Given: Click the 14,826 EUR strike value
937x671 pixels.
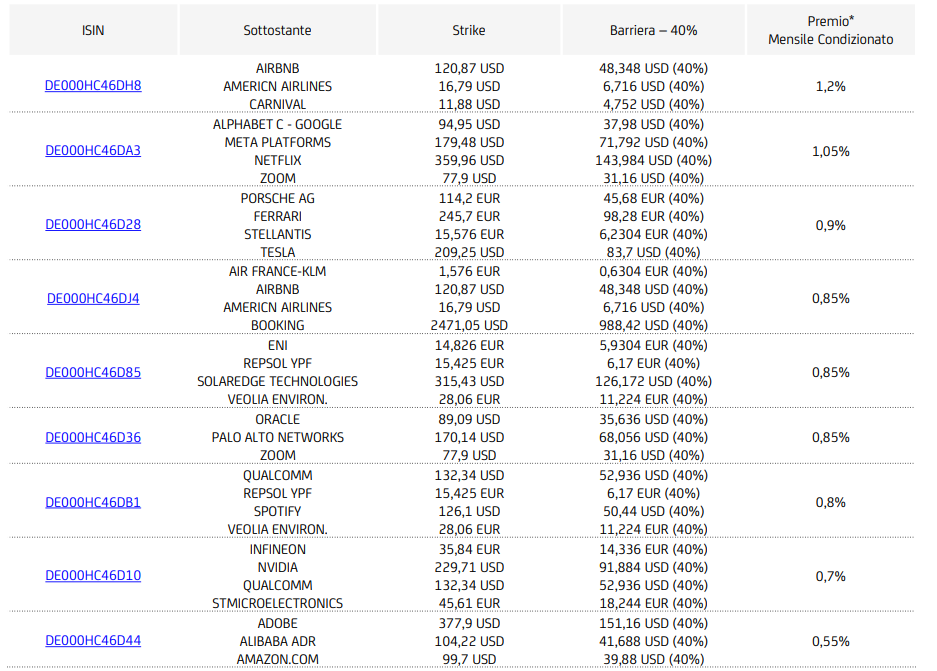Looking at the screenshot, I should (469, 345).
